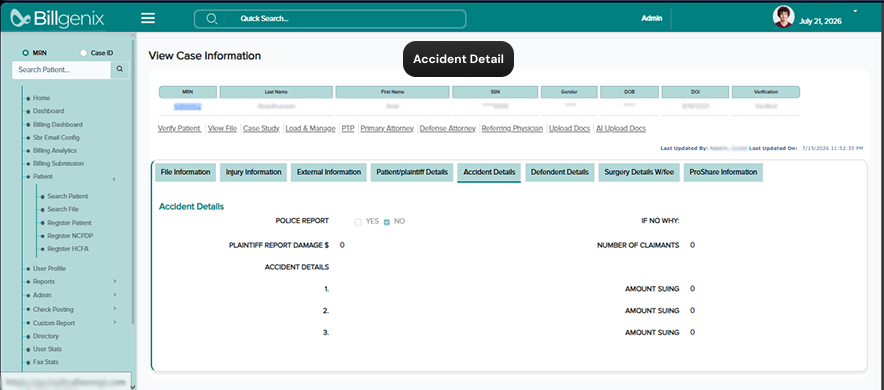The width and height of the screenshot is (884, 390).
Task: Open the Load & Manage link
Action: click(x=310, y=128)
